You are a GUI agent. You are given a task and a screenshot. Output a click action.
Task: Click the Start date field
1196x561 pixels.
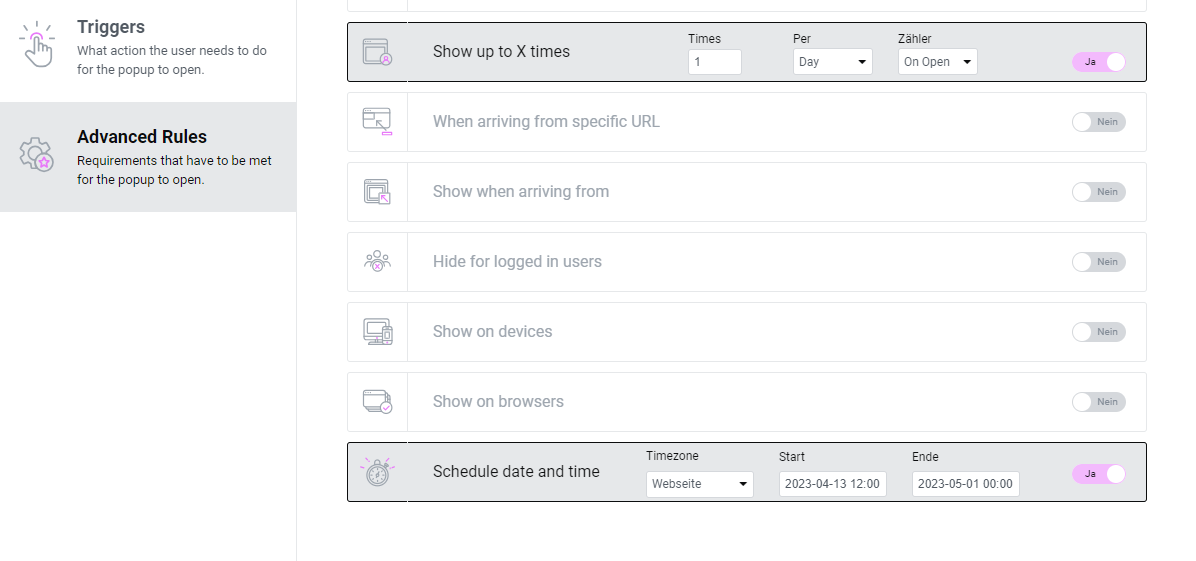832,484
